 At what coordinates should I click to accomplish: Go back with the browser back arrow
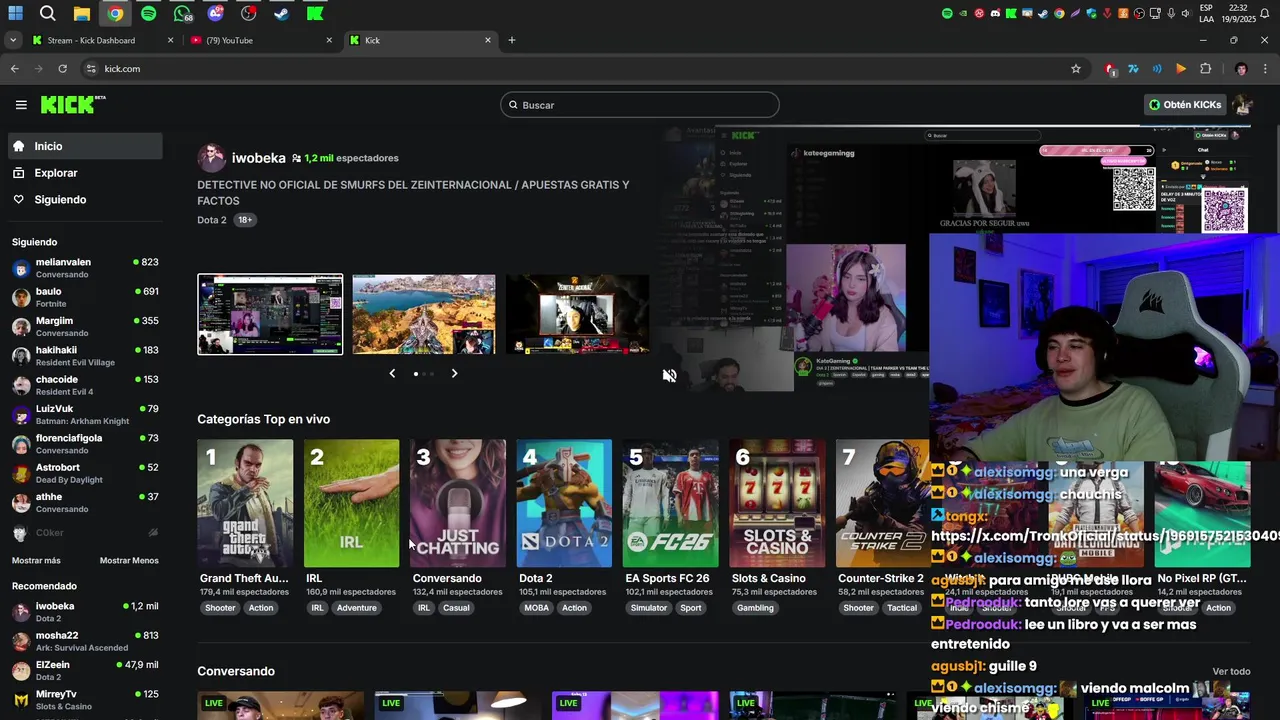(x=14, y=69)
